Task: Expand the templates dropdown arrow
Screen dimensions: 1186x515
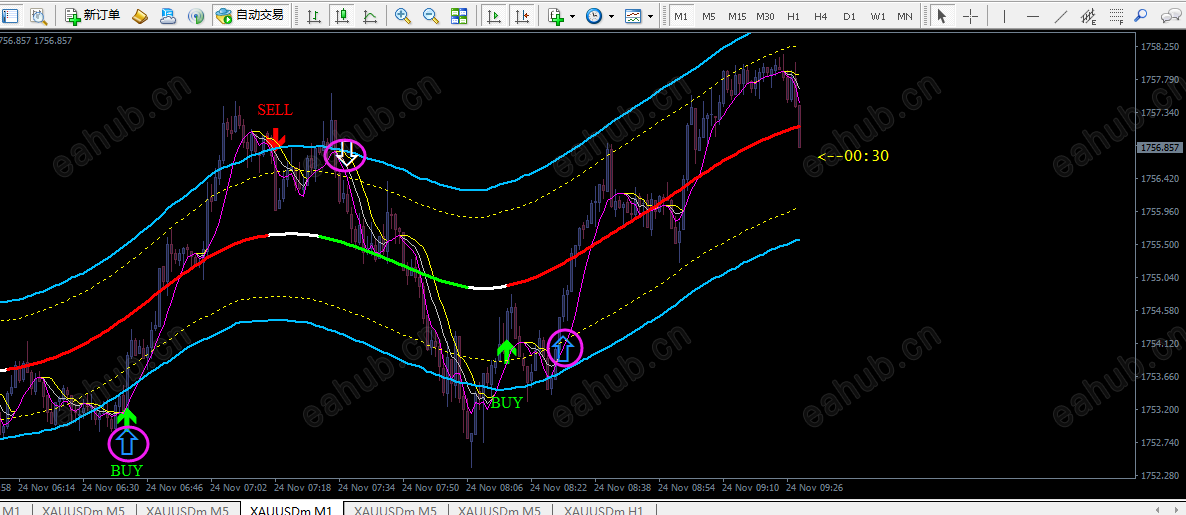Action: click(x=650, y=16)
